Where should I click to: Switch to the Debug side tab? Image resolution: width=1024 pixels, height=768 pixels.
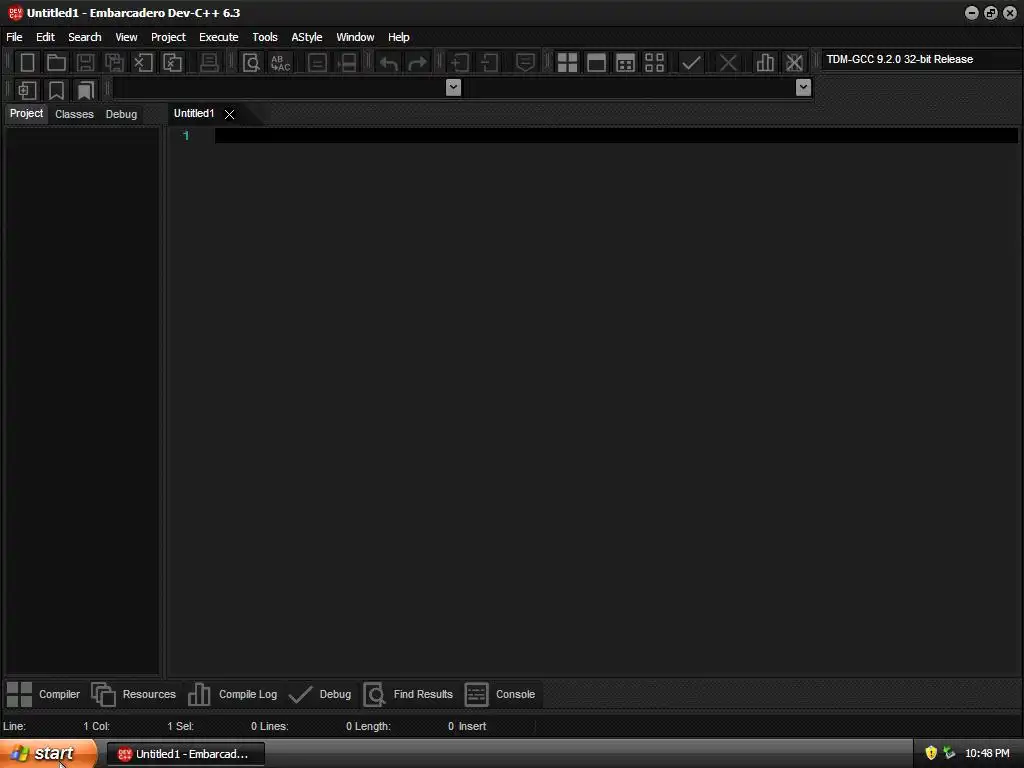click(x=121, y=114)
